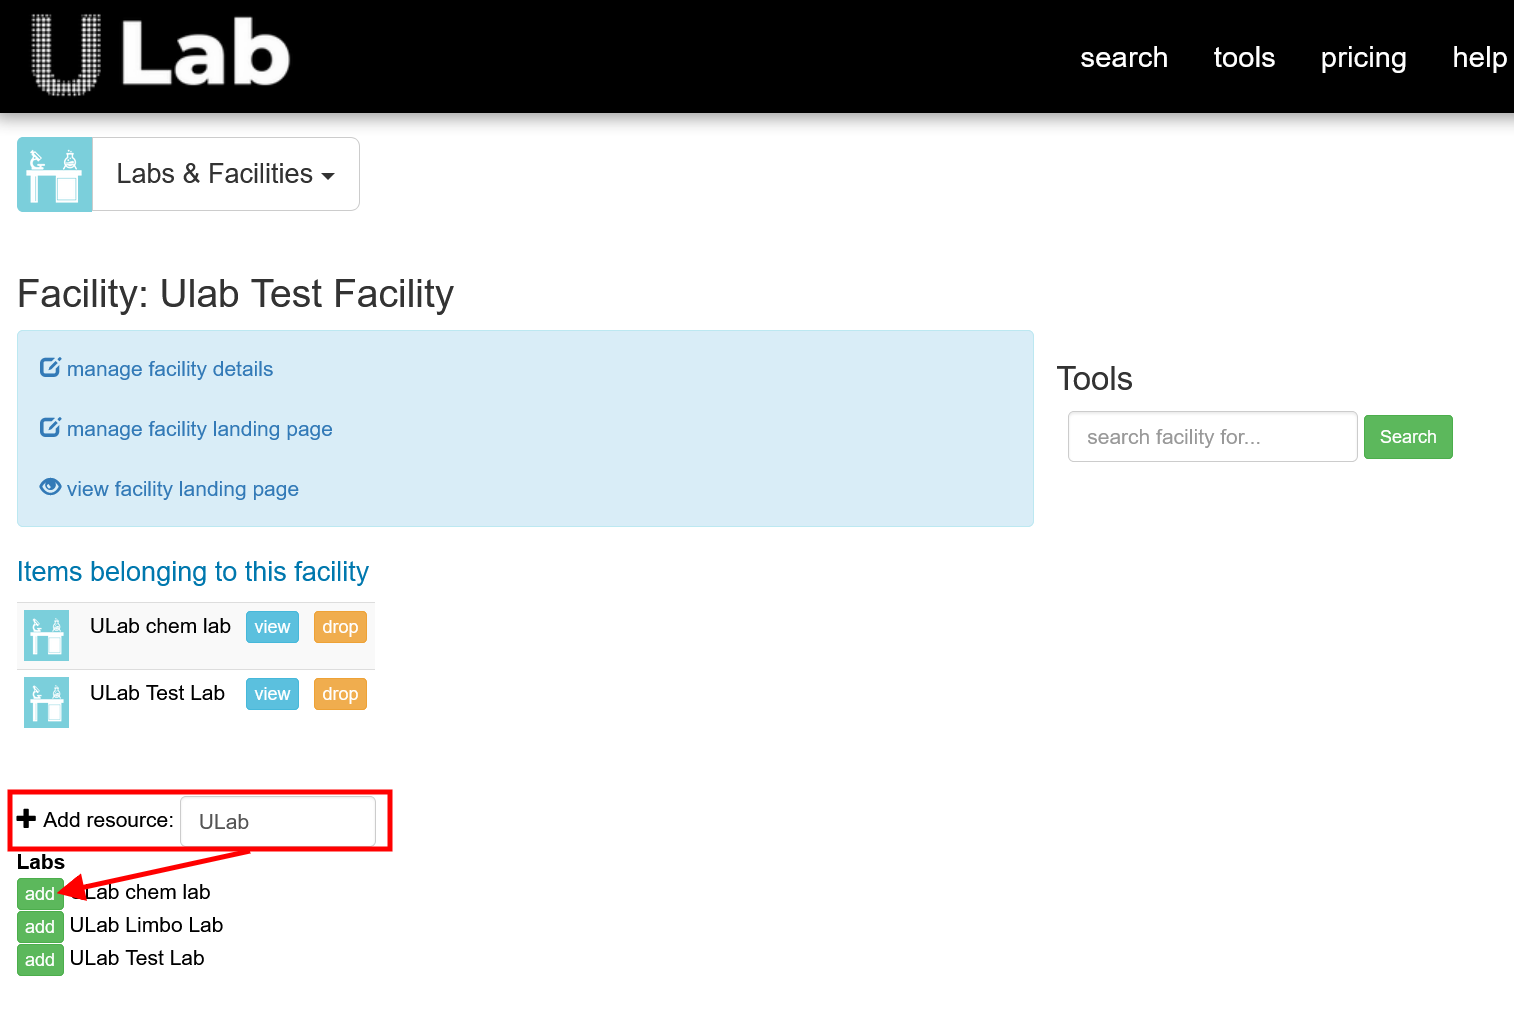The image size is (1514, 1014).
Task: Drop the ULab Test Lab item
Action: 340,694
